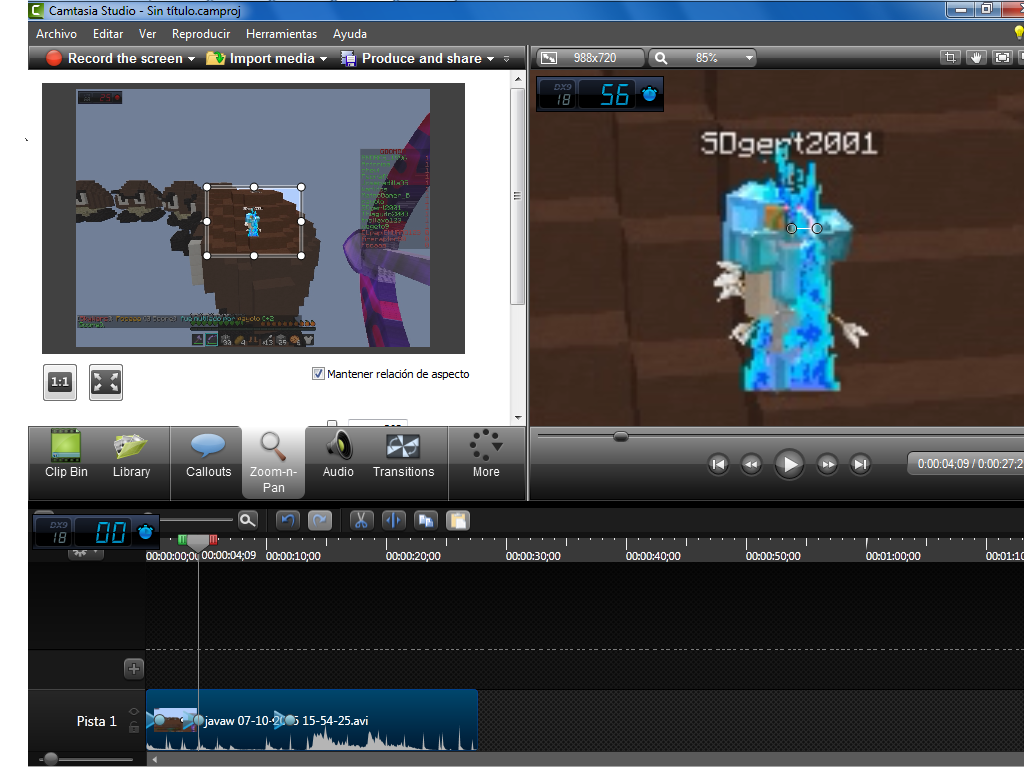The width and height of the screenshot is (1024, 768).
Task: Expand Record the screen dropdown arrow
Action: click(191, 59)
